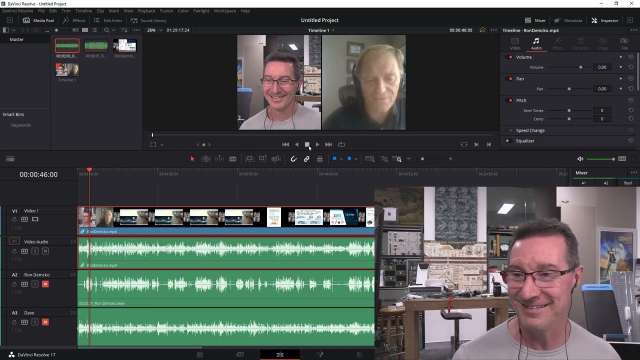Toggle loop playback button
Screen dimensions: 640x360
[x=342, y=144]
